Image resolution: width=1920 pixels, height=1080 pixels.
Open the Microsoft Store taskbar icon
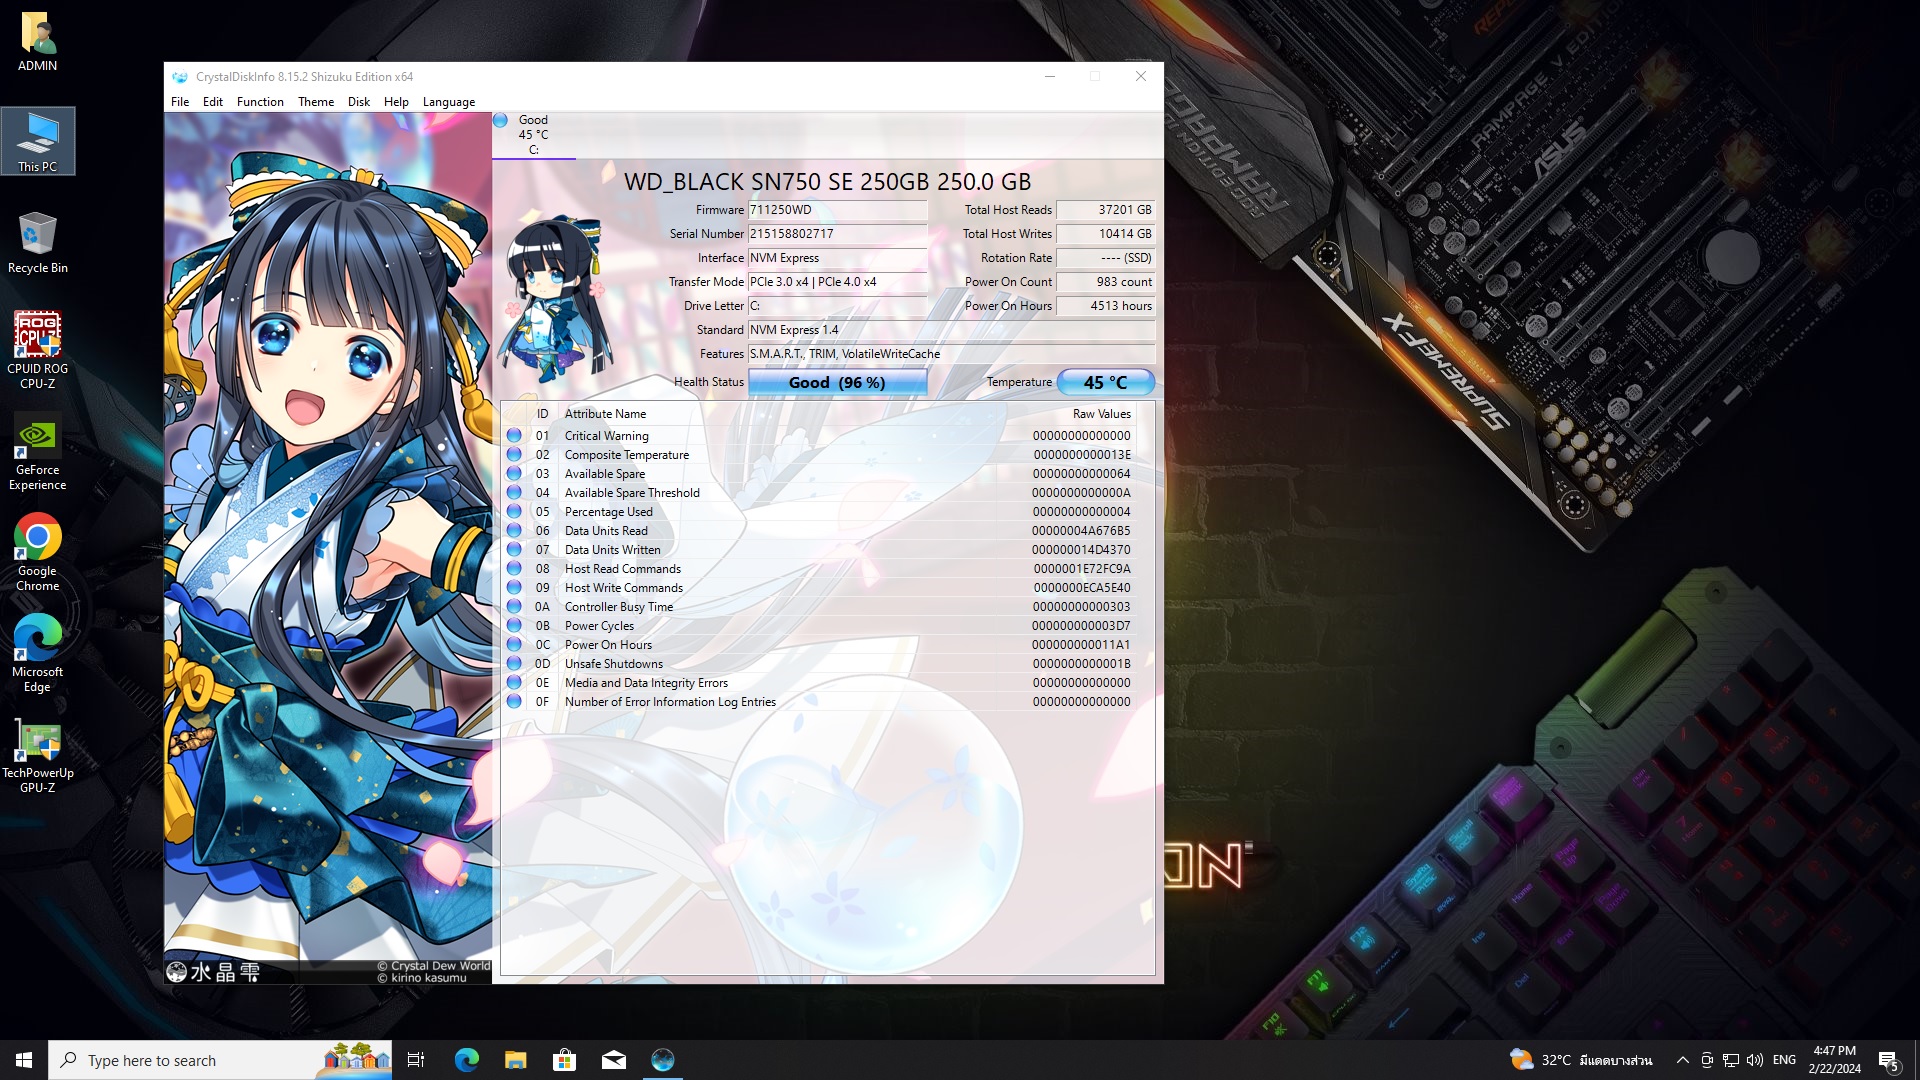(564, 1060)
